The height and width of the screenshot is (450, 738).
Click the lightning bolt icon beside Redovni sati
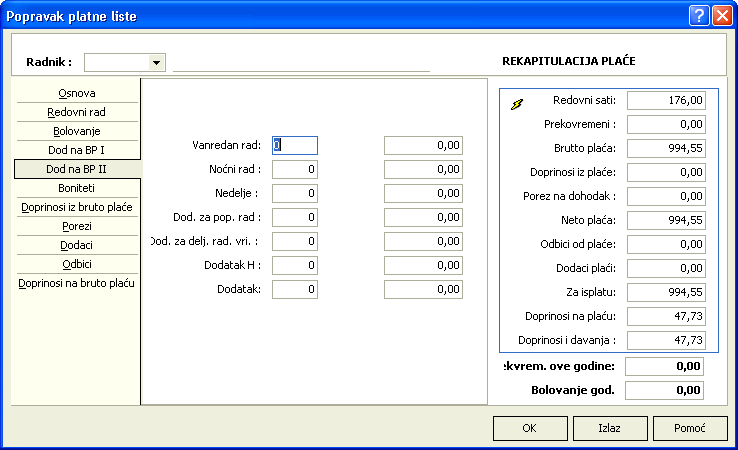tap(517, 103)
